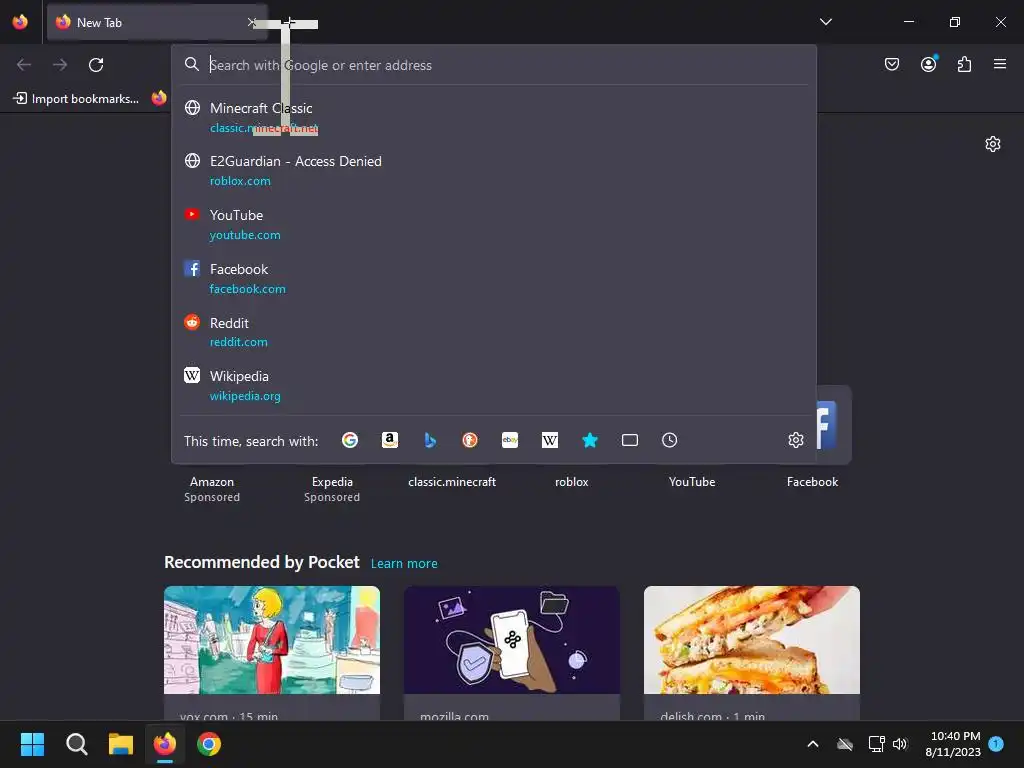Show hidden system tray icons
The width and height of the screenshot is (1024, 768).
pyautogui.click(x=813, y=744)
